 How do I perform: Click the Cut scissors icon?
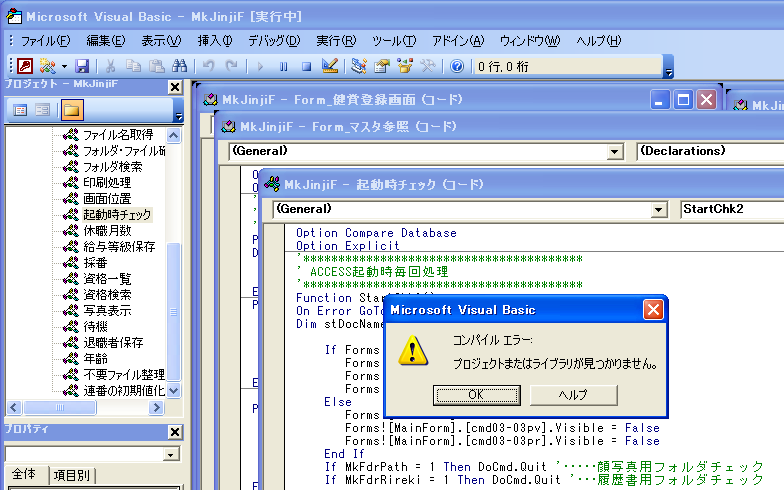pyautogui.click(x=110, y=66)
